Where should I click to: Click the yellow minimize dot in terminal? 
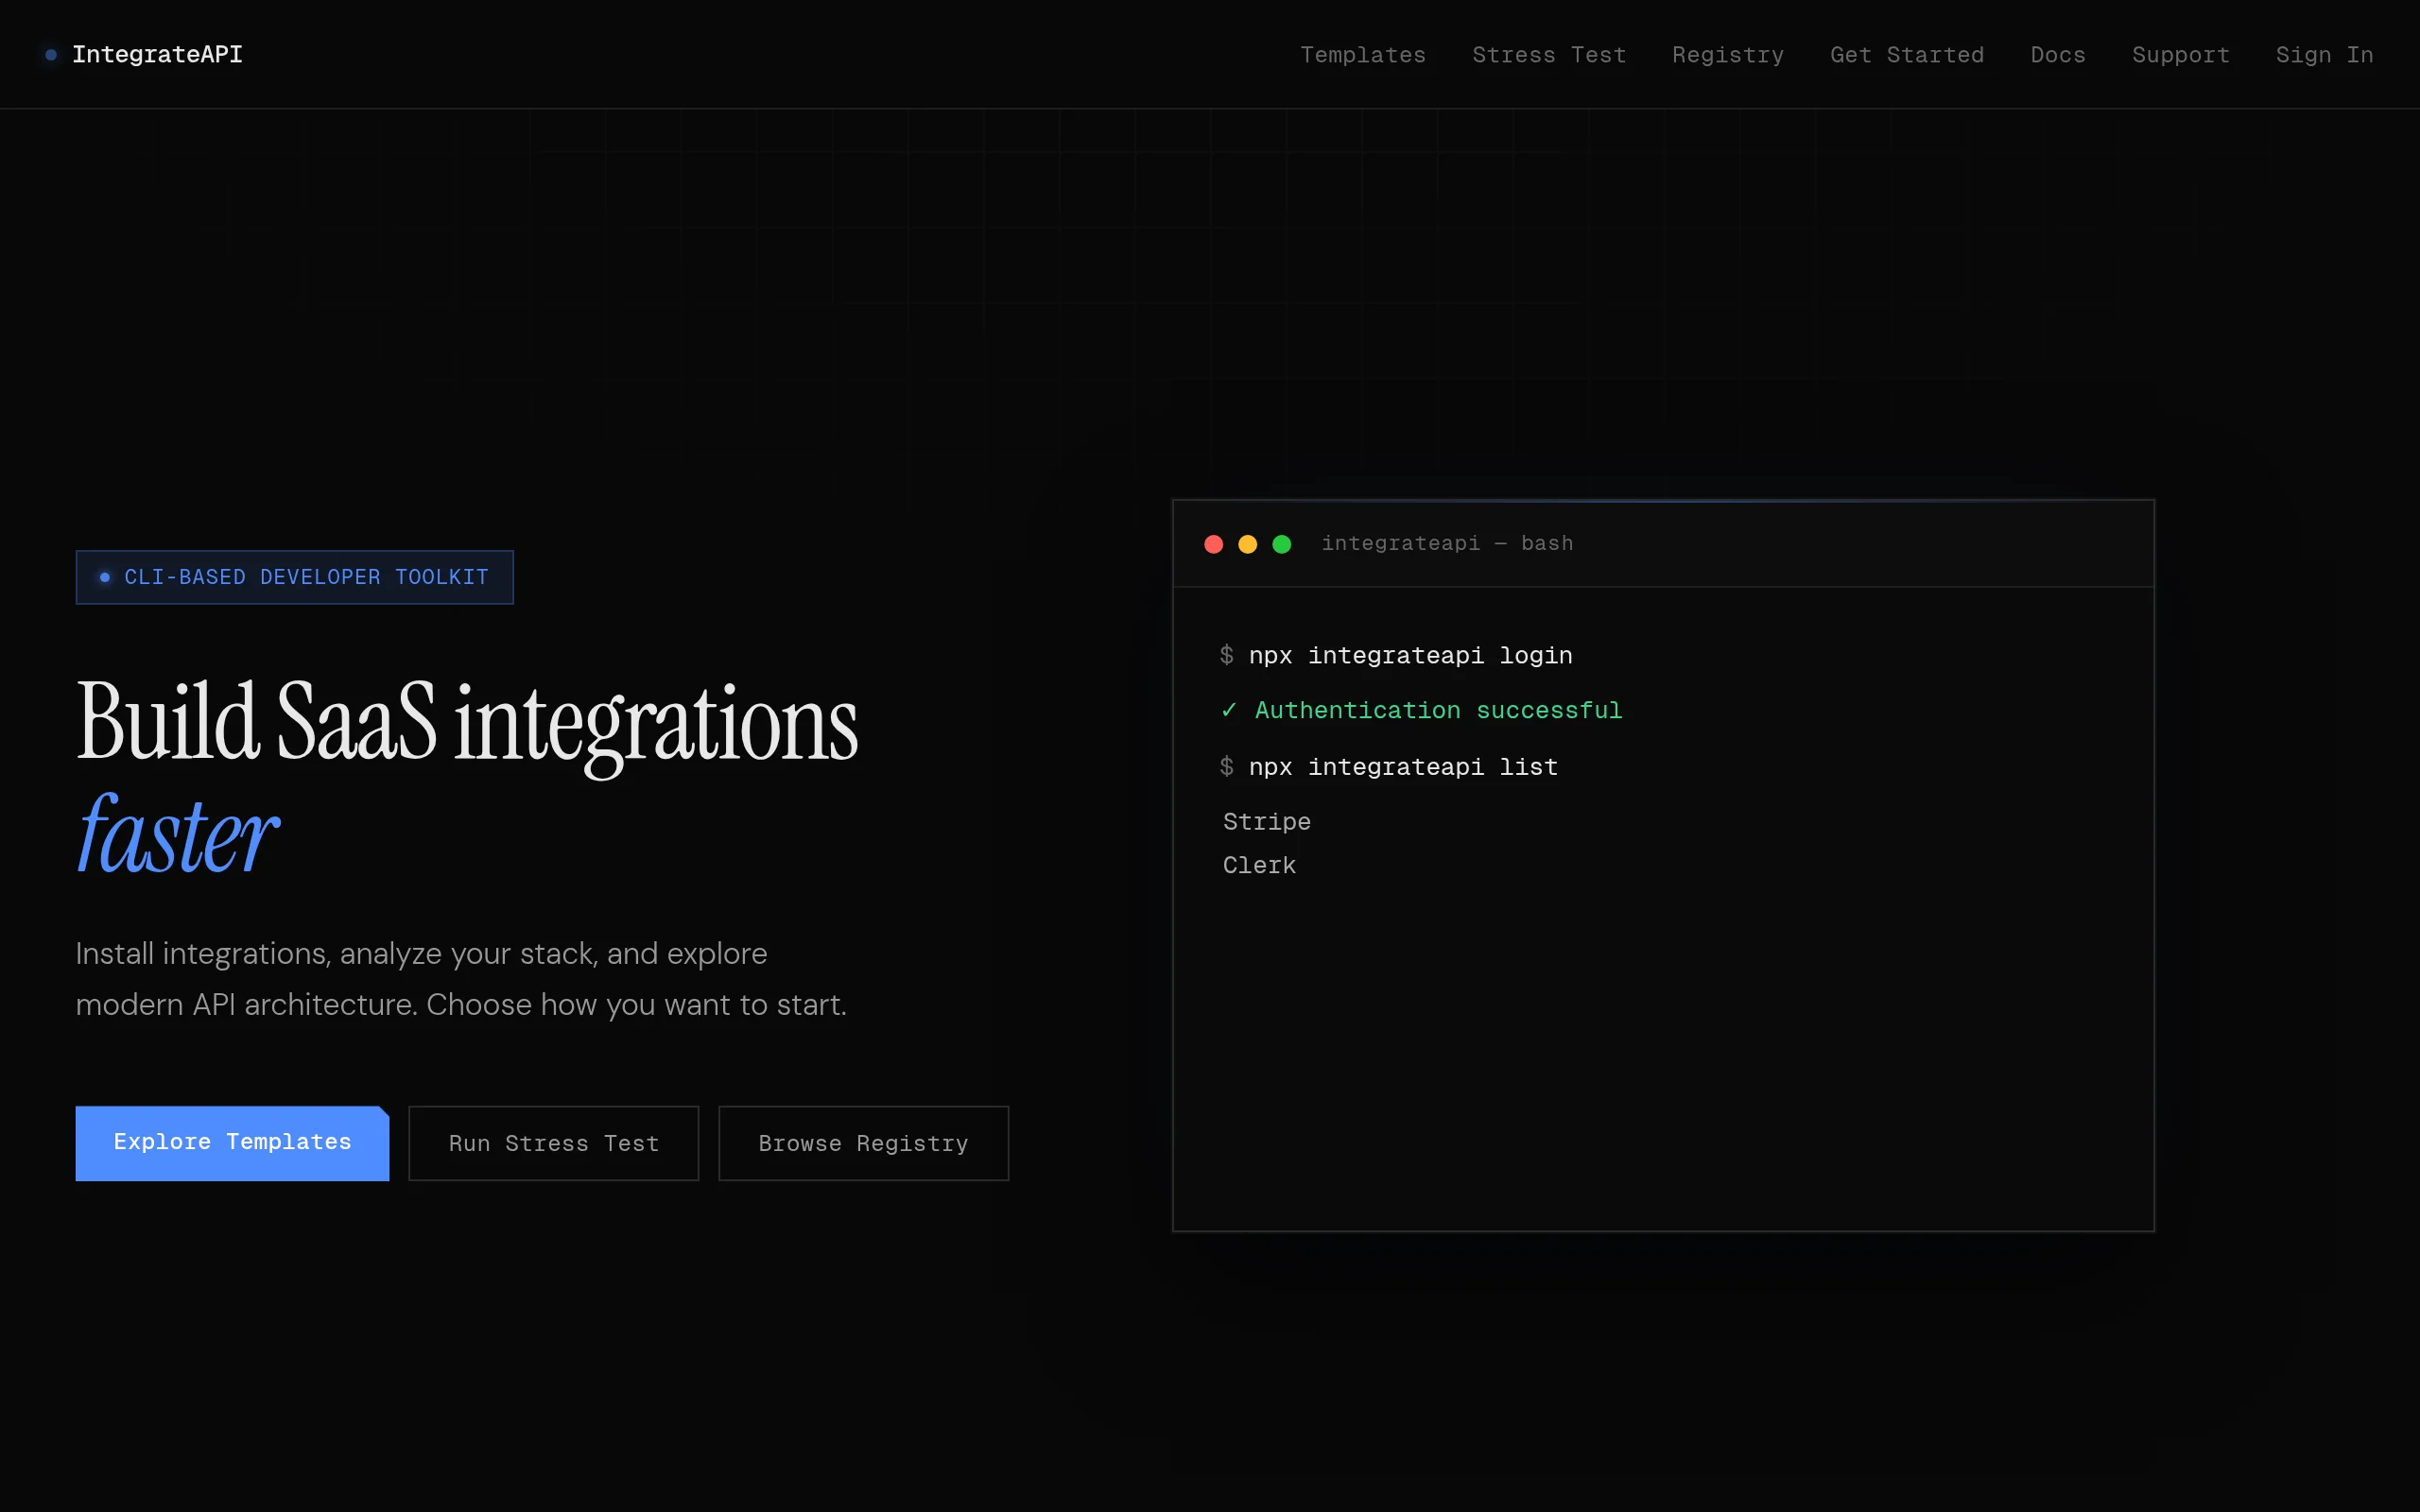[x=1247, y=544]
